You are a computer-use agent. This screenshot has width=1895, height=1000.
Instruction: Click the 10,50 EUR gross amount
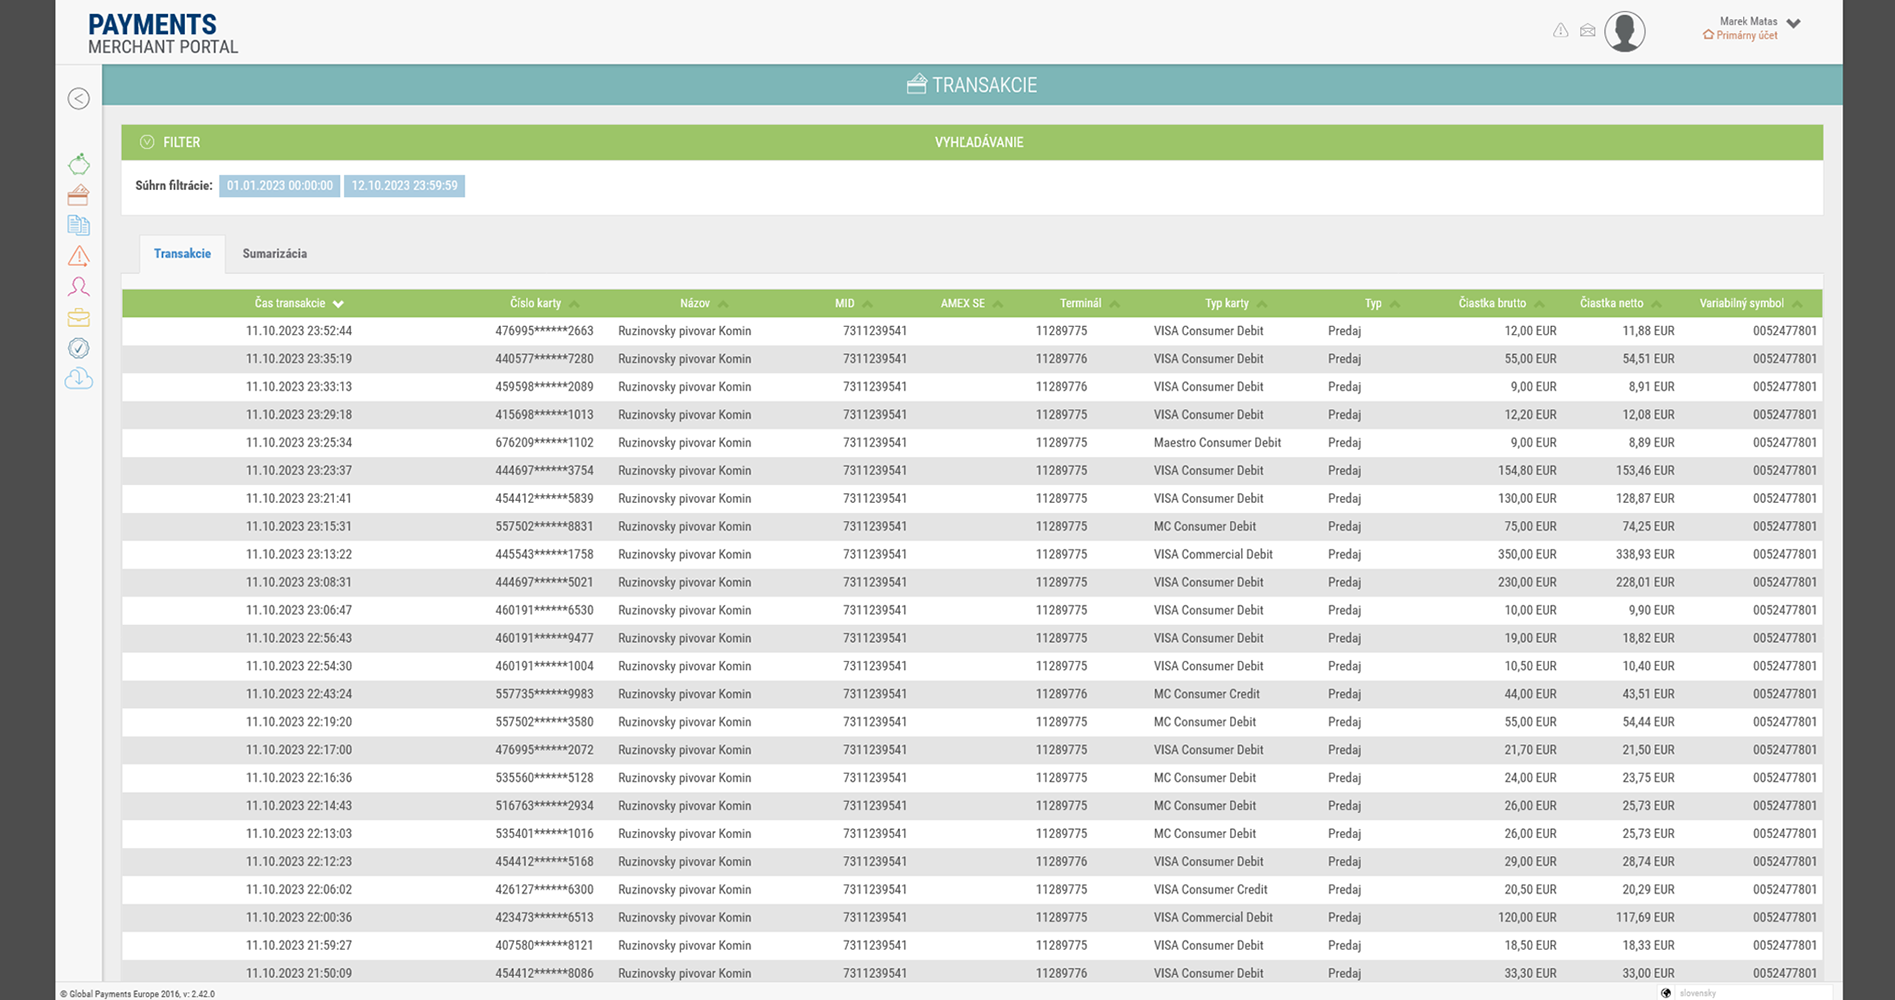click(x=1530, y=667)
